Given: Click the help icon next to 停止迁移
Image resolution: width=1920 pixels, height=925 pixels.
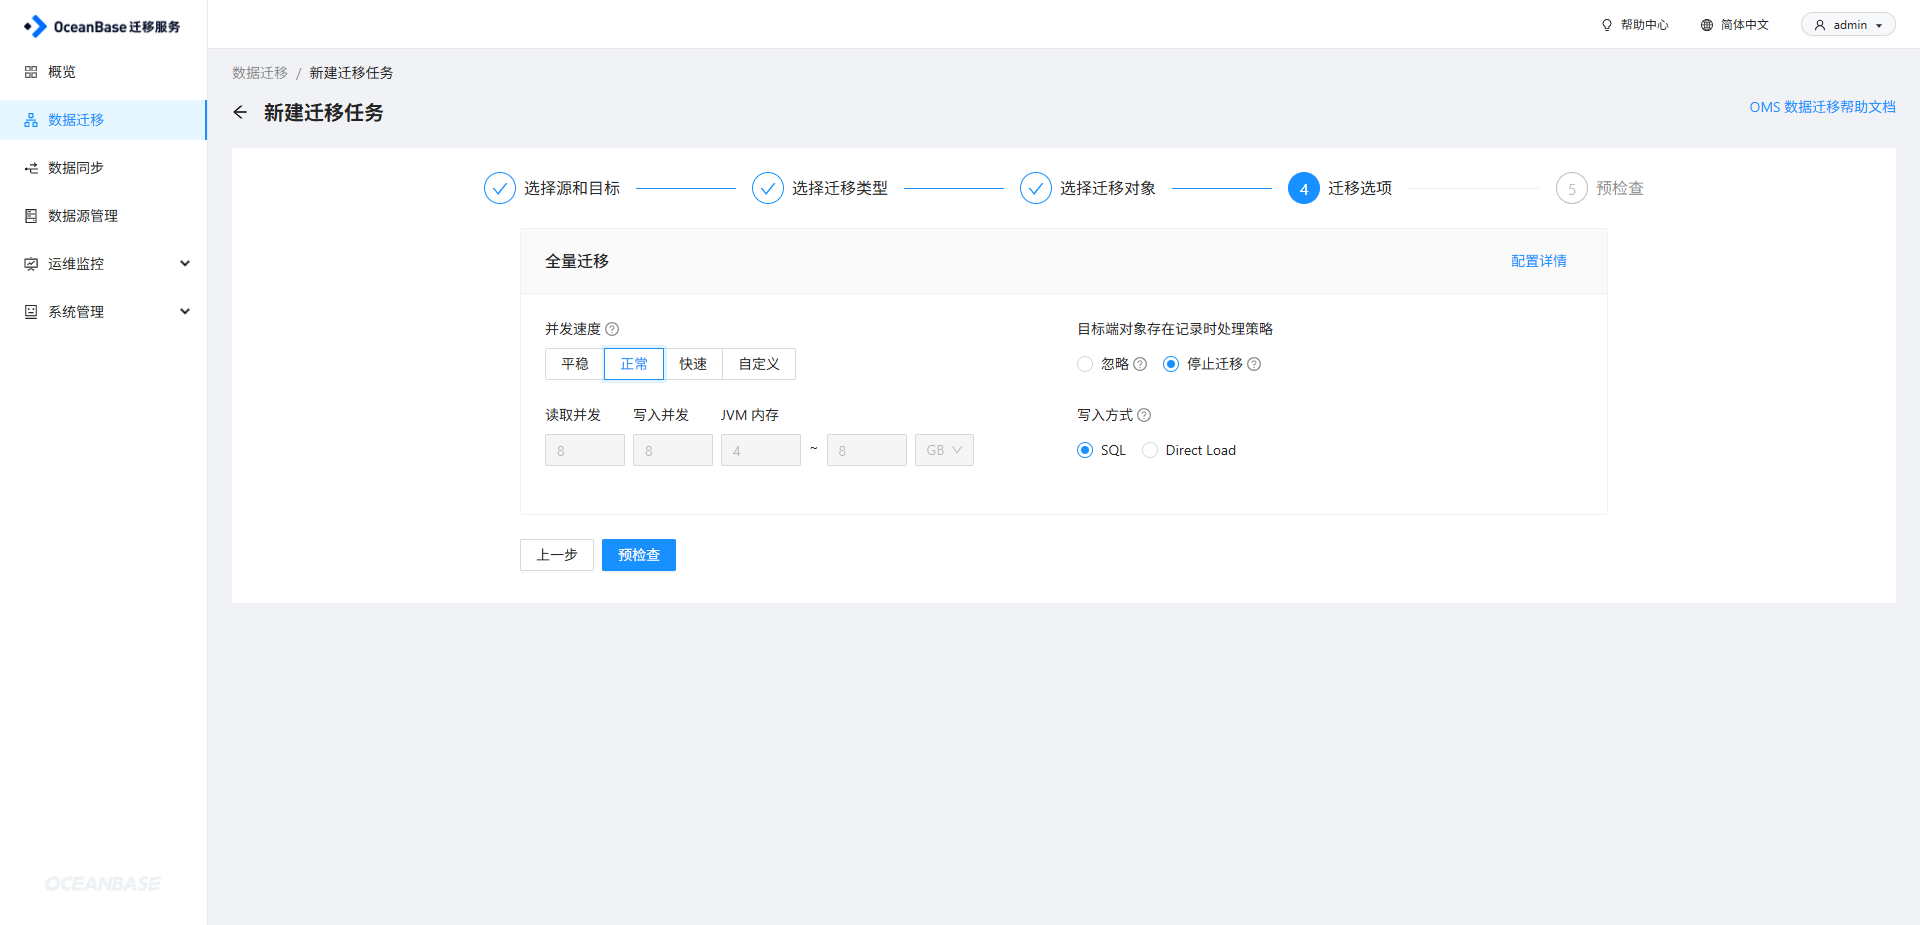Looking at the screenshot, I should point(1254,364).
